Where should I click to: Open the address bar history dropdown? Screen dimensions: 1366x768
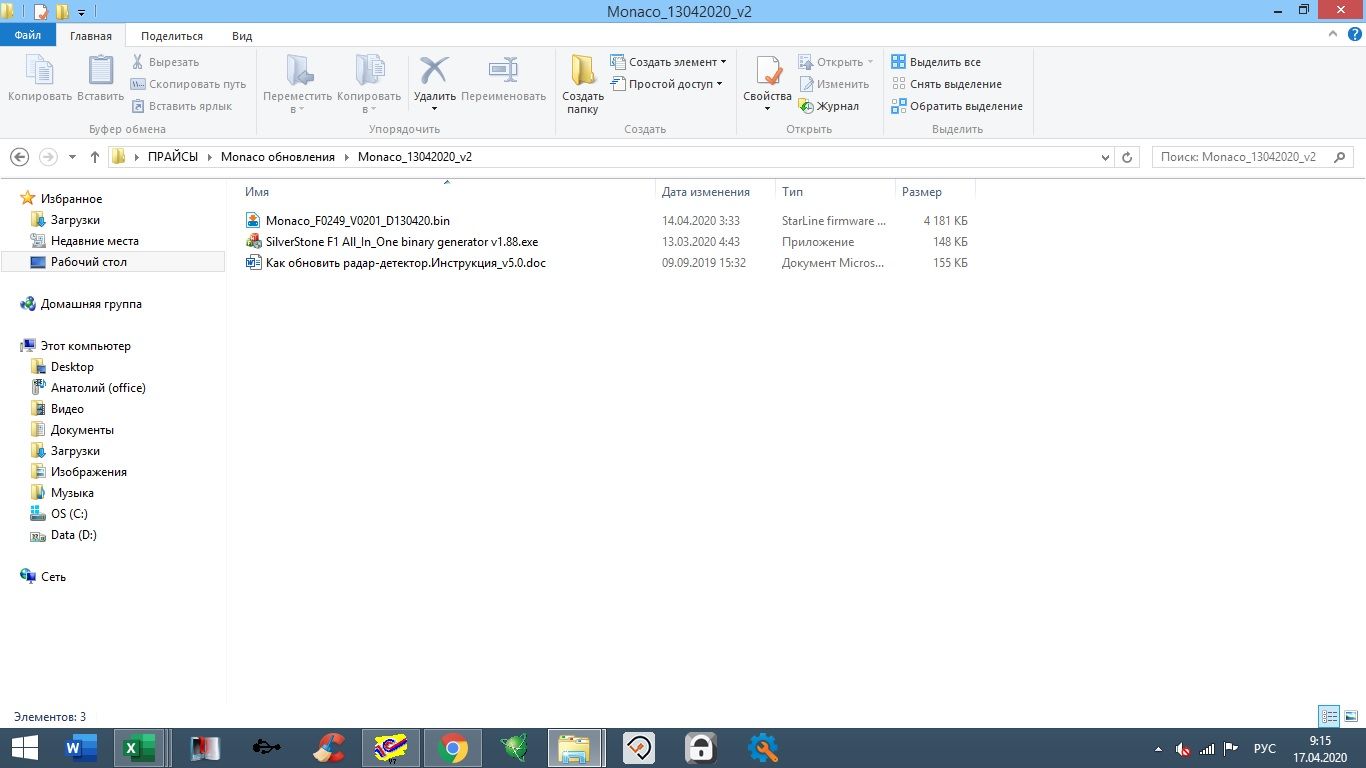coord(1105,157)
